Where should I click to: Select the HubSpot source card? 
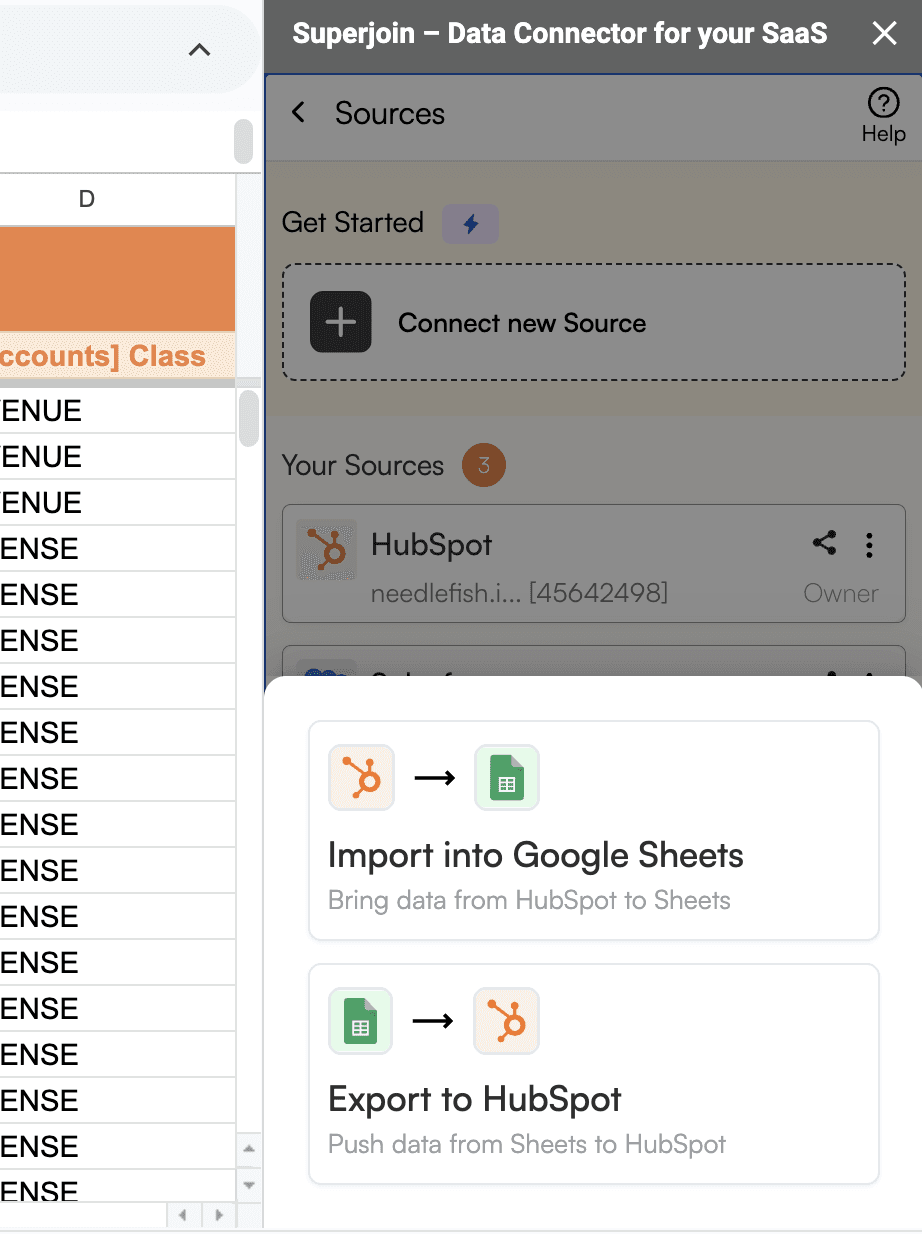594,564
